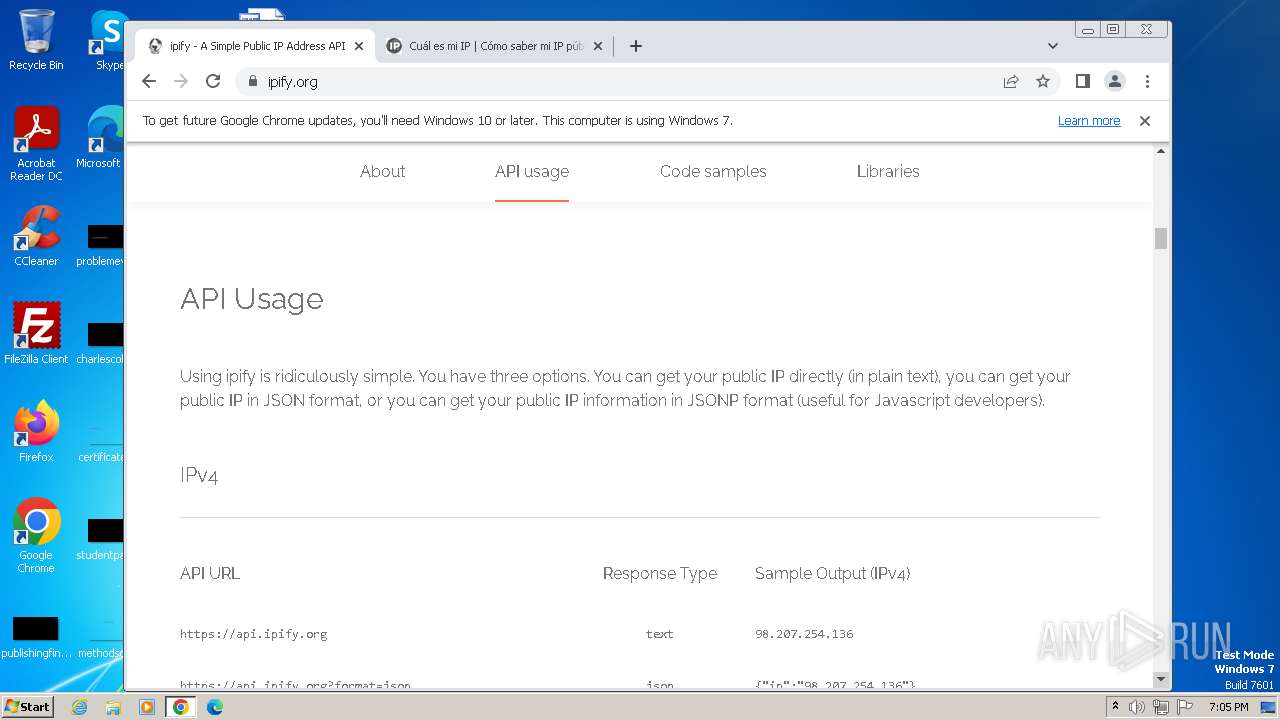Image resolution: width=1280 pixels, height=720 pixels.
Task: Open the Chrome three-dot menu
Action: (x=1147, y=81)
